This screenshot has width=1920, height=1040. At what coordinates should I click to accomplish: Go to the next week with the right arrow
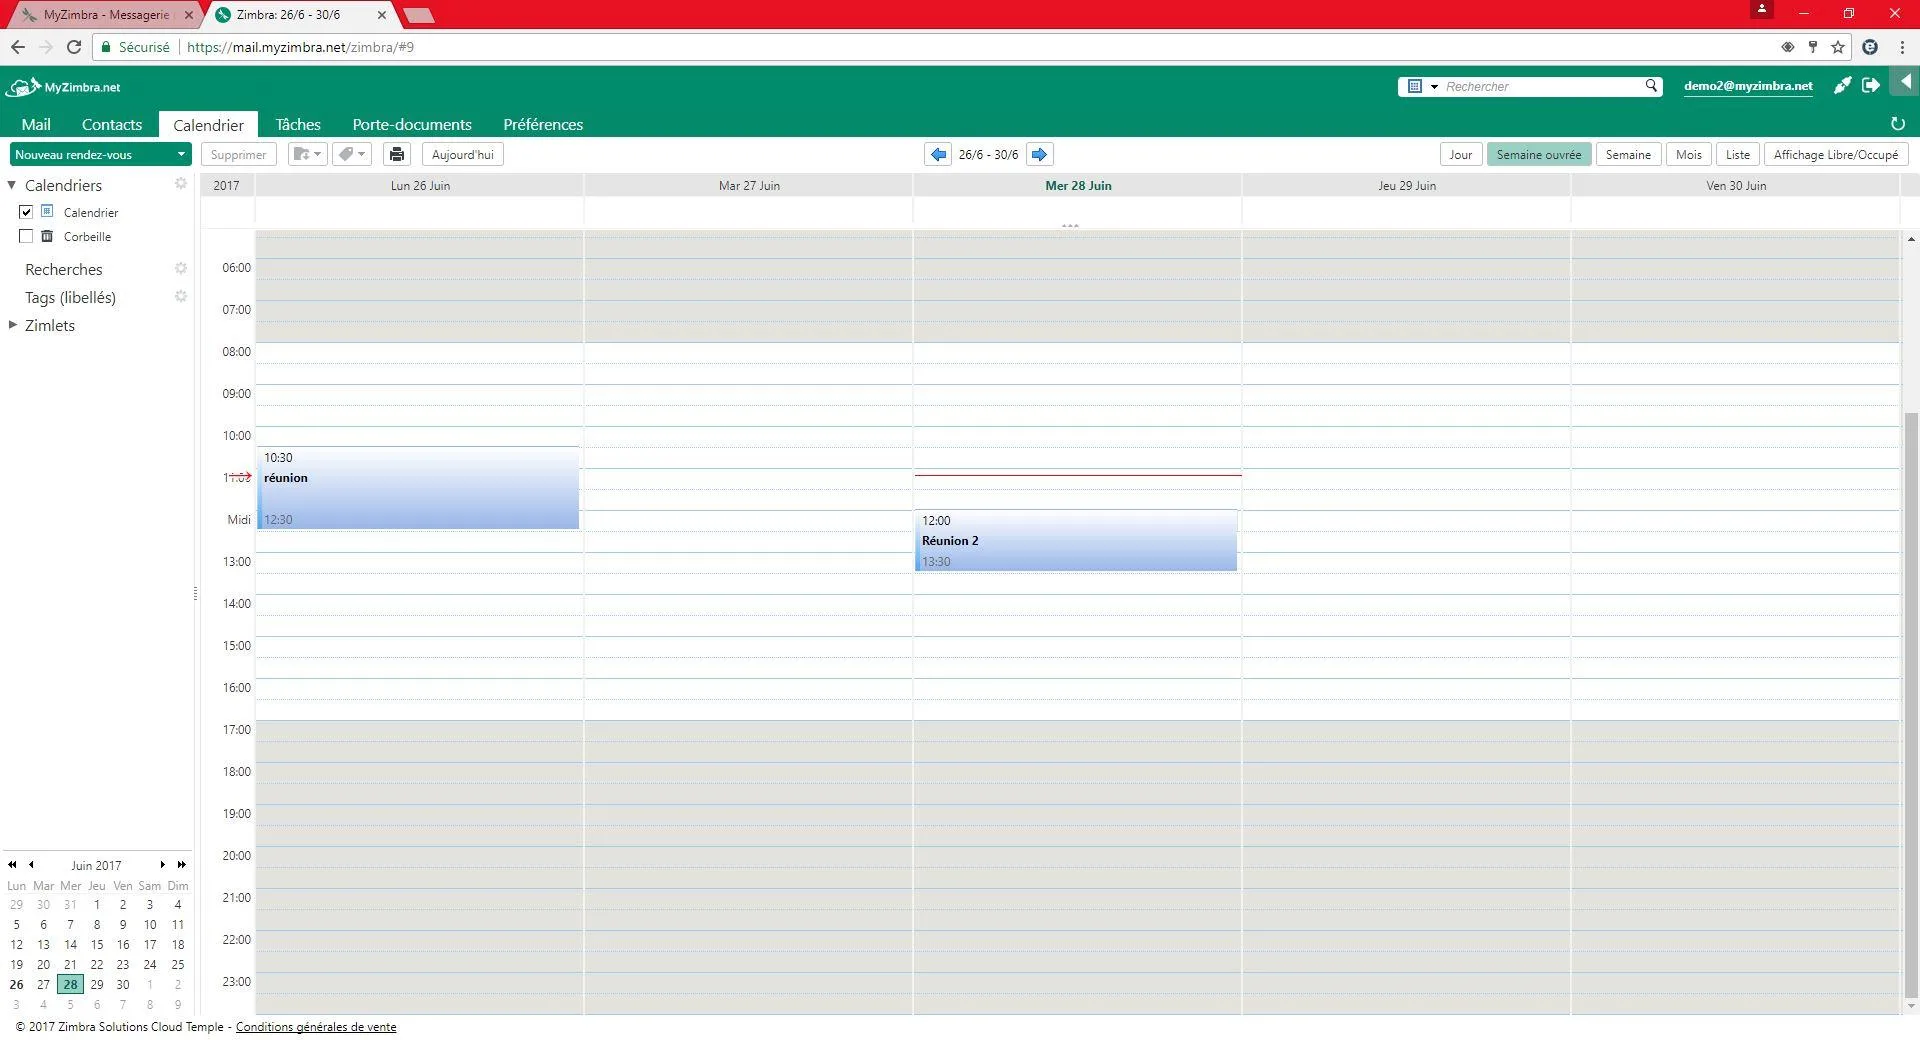point(1039,154)
